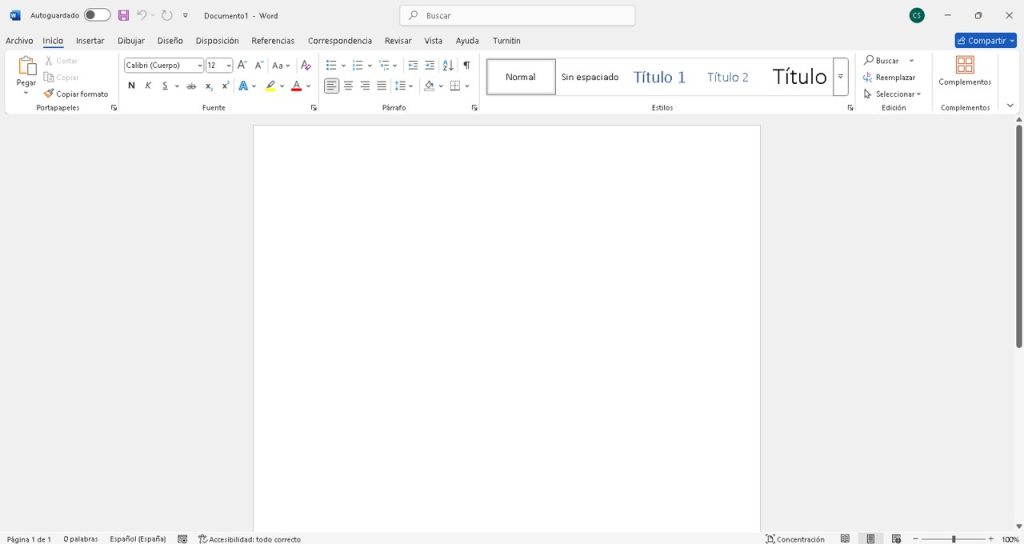Center align the paragraph
Image resolution: width=1024 pixels, height=544 pixels.
point(348,86)
